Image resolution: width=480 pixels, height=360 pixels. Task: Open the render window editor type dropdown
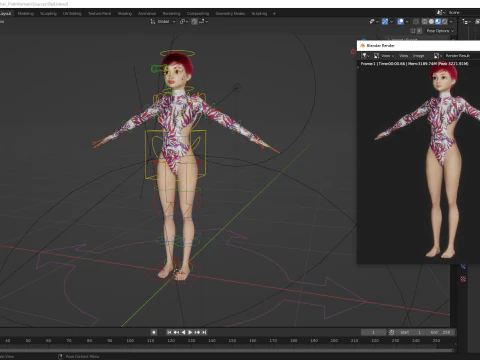click(x=366, y=56)
